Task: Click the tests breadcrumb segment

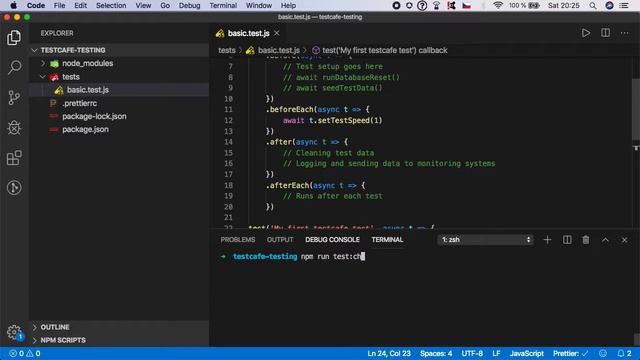Action: pos(227,50)
